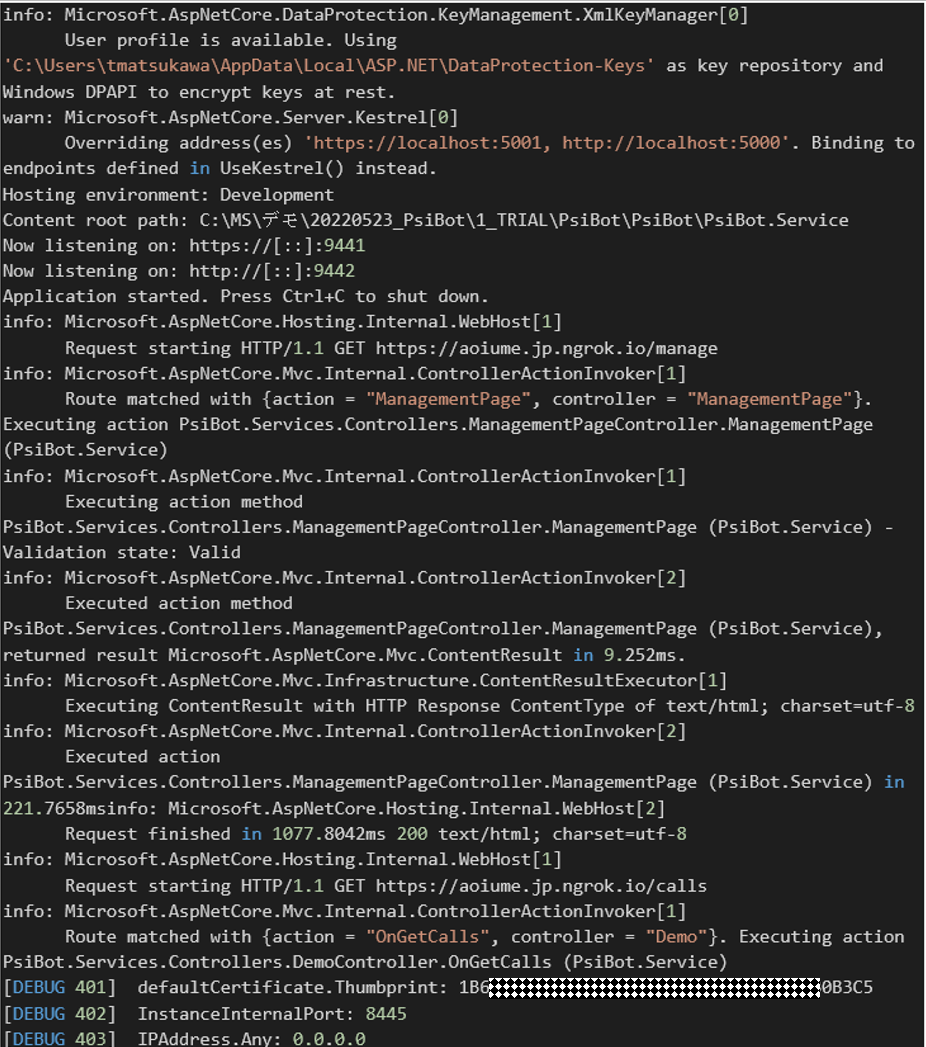Select the InstanceInternalPort value 8445
The height and width of the screenshot is (1047, 926).
386,1014
